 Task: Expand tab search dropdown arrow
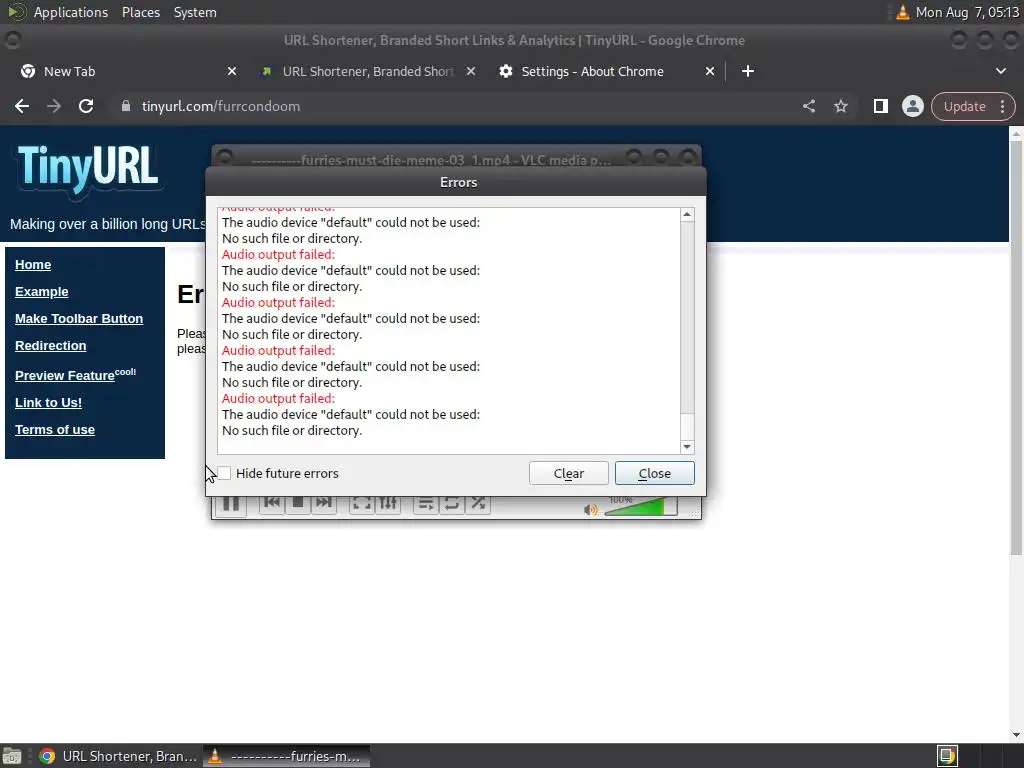1000,71
